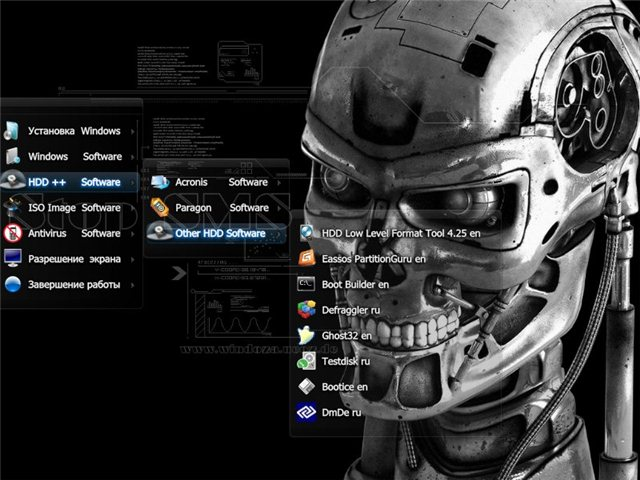This screenshot has height=480, width=640.
Task: Select the Ghost32 ghost icon
Action: tap(307, 336)
